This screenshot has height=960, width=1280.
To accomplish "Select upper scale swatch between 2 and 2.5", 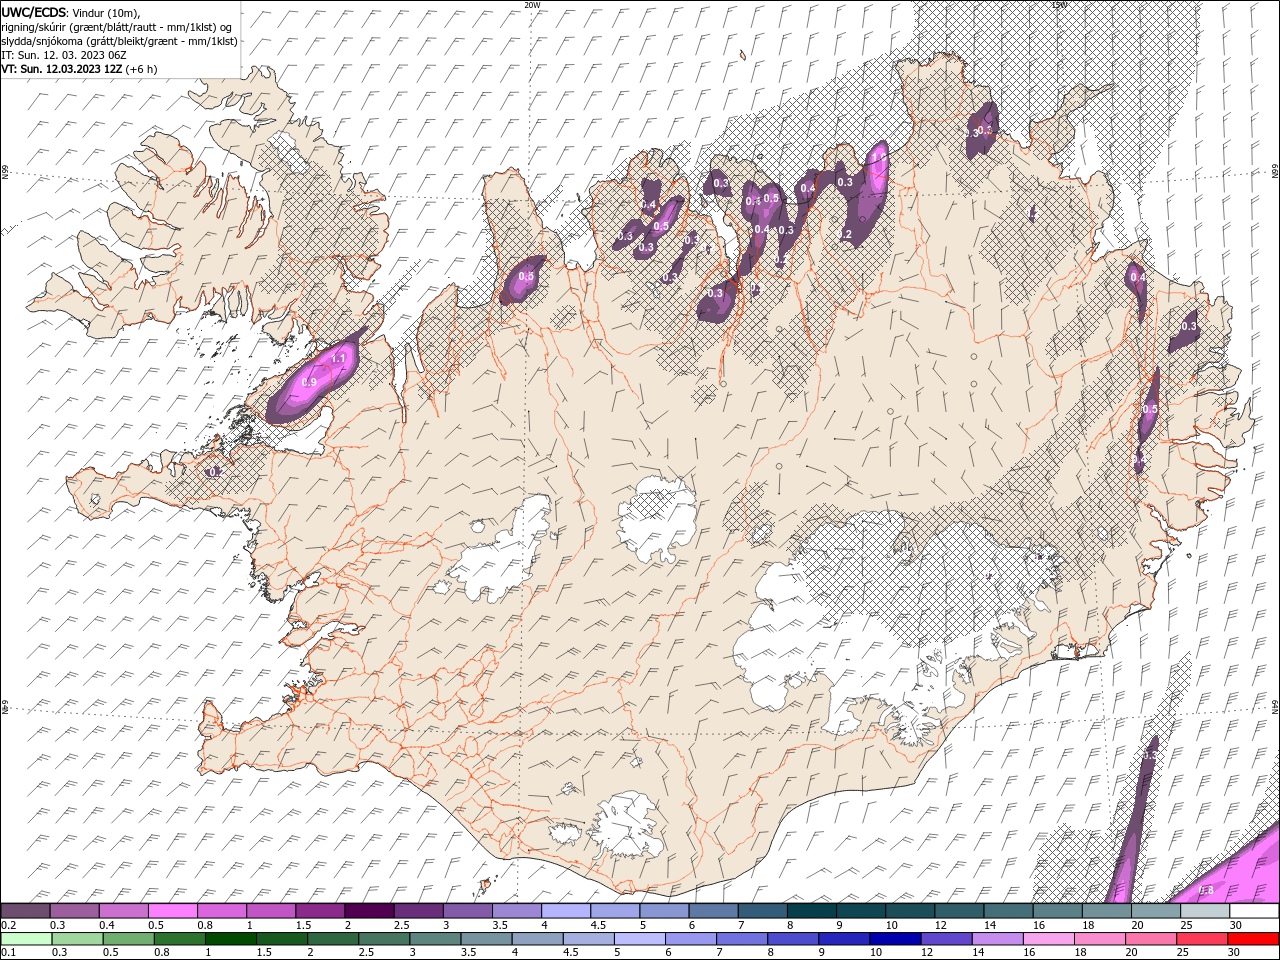I will pos(368,911).
